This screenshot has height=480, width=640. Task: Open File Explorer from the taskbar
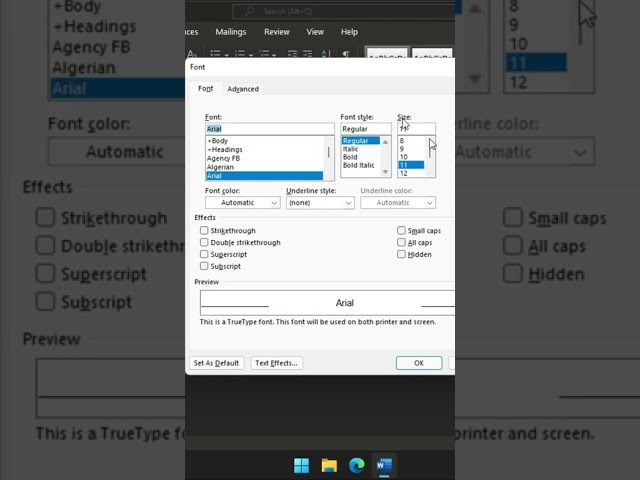(x=329, y=465)
